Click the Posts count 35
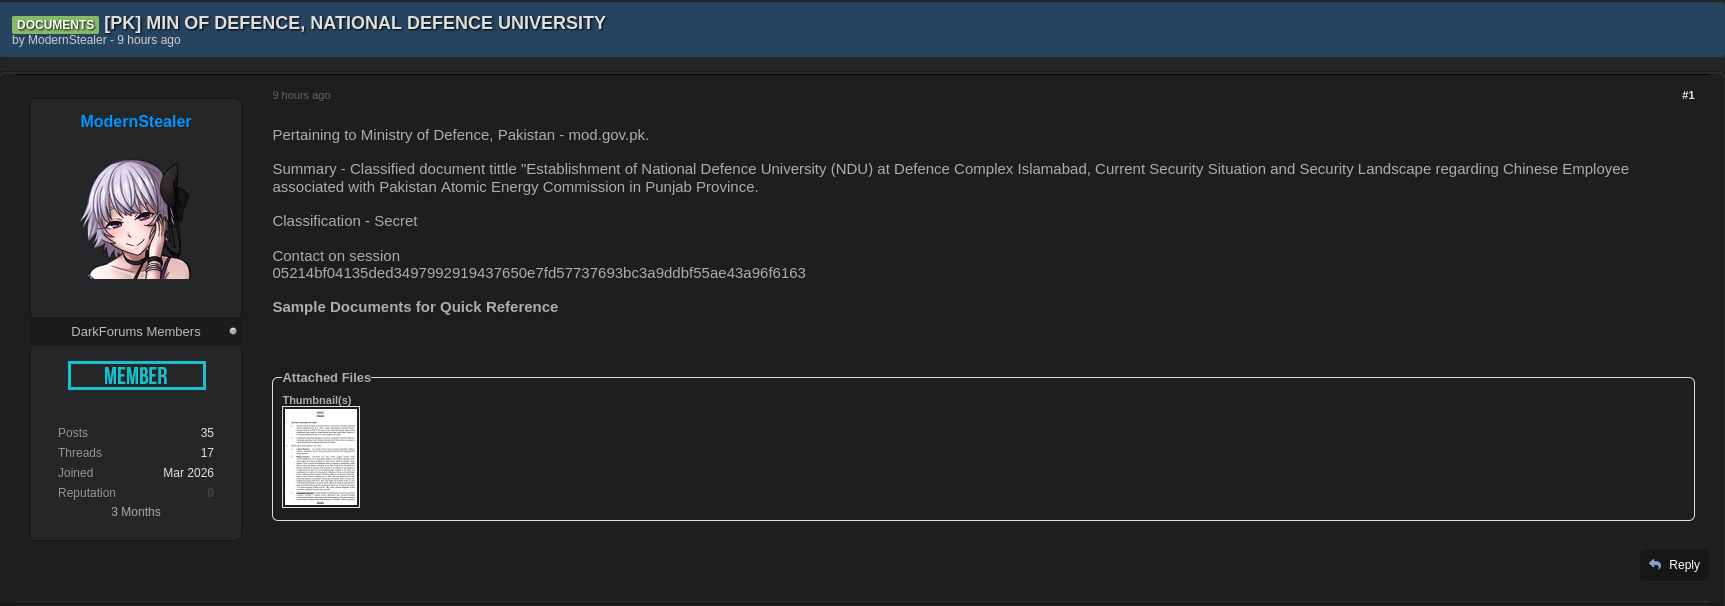 (x=207, y=433)
